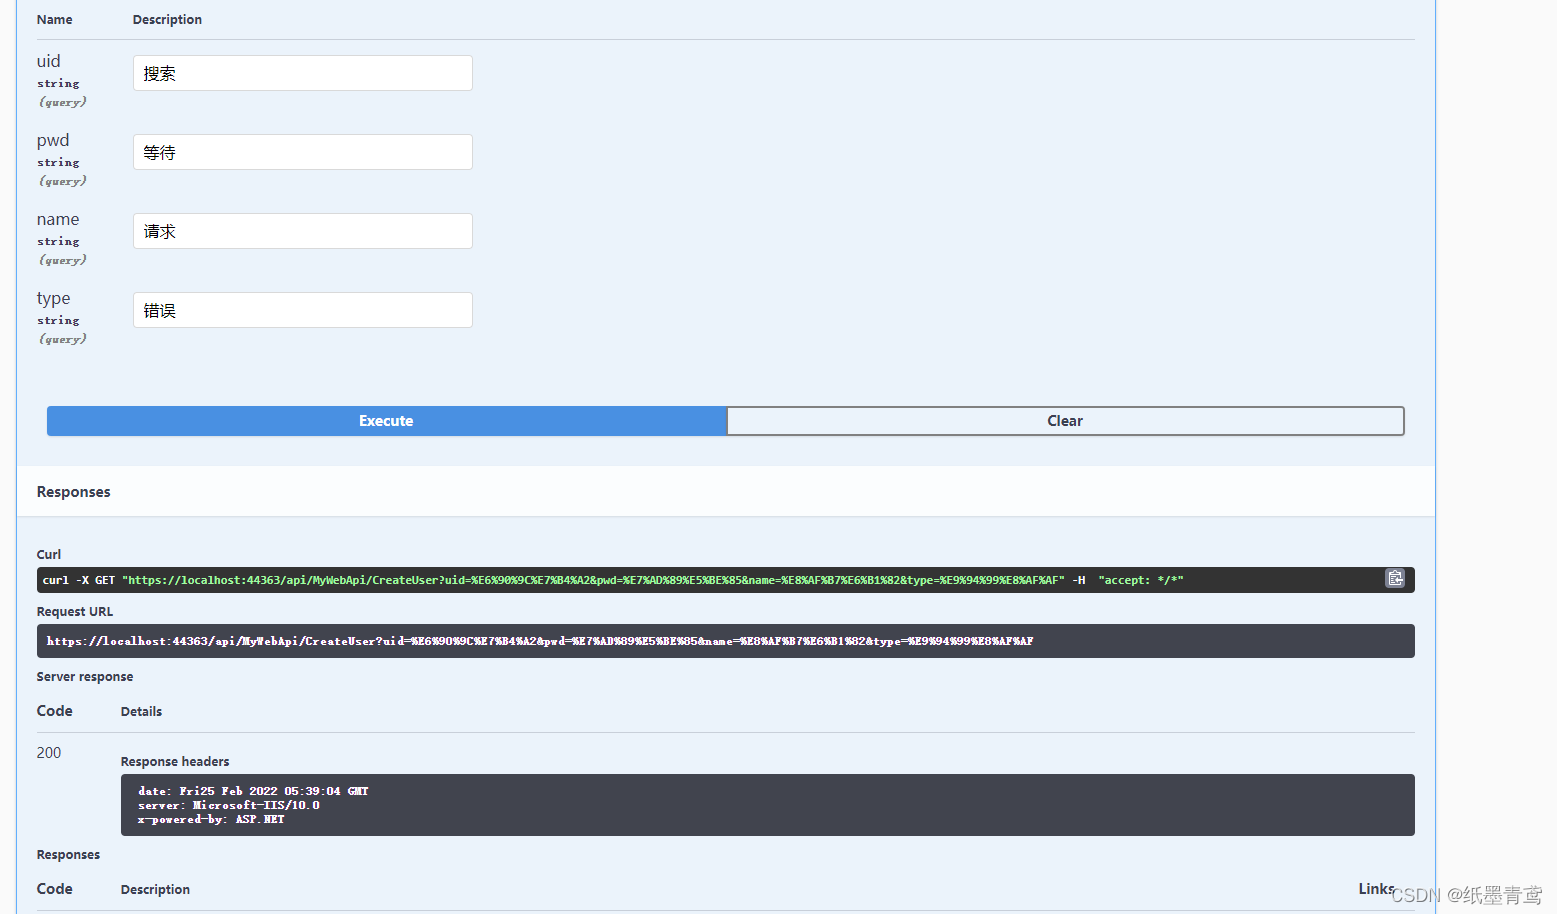Click the 'Server response' label
This screenshot has width=1557, height=914.
coord(85,677)
